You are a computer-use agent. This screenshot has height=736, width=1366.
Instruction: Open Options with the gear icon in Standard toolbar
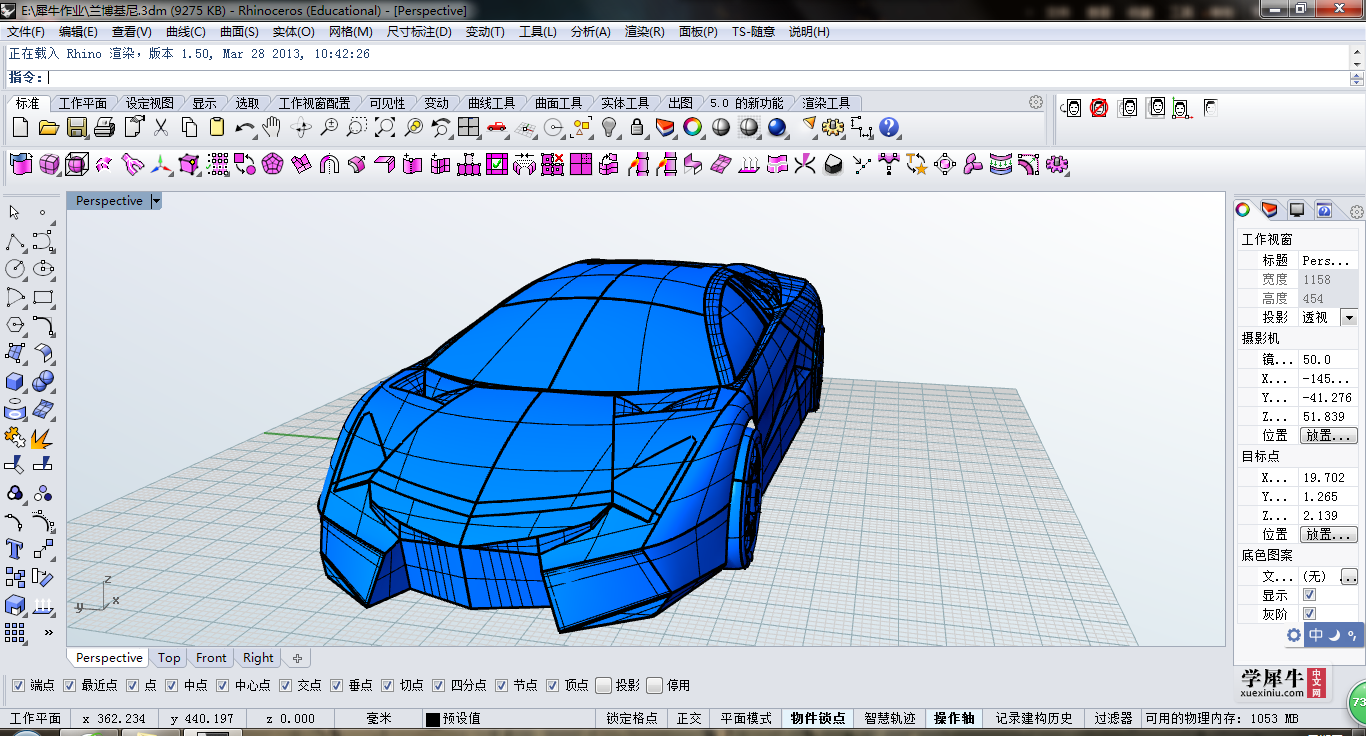[x=834, y=127]
